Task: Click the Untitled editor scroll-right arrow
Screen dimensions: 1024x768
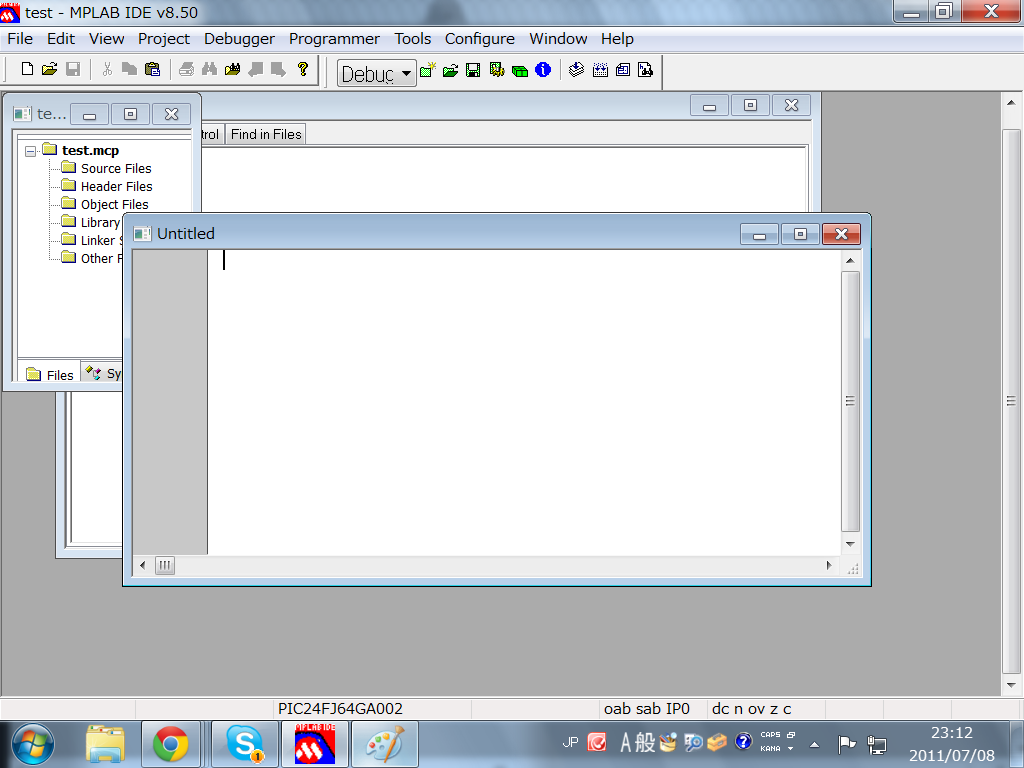Action: tap(829, 566)
